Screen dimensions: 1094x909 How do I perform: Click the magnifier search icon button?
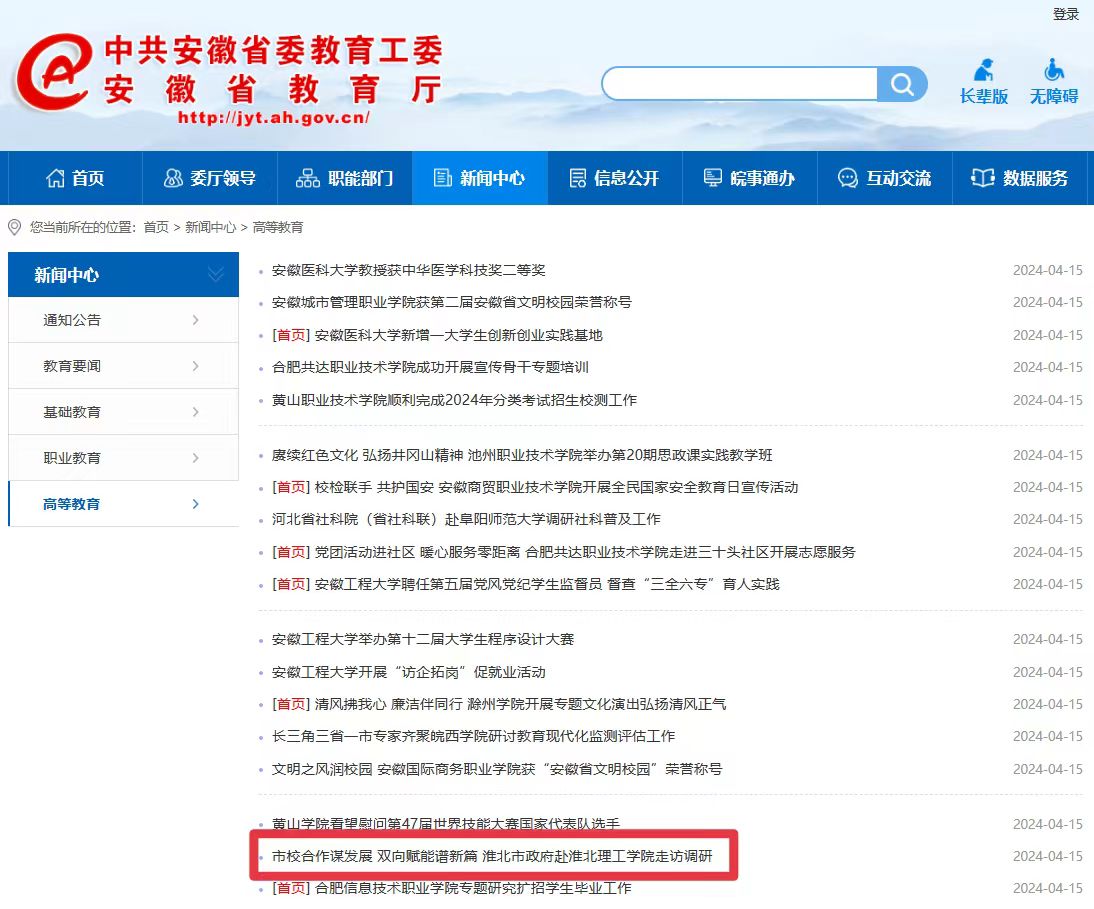pyautogui.click(x=902, y=84)
